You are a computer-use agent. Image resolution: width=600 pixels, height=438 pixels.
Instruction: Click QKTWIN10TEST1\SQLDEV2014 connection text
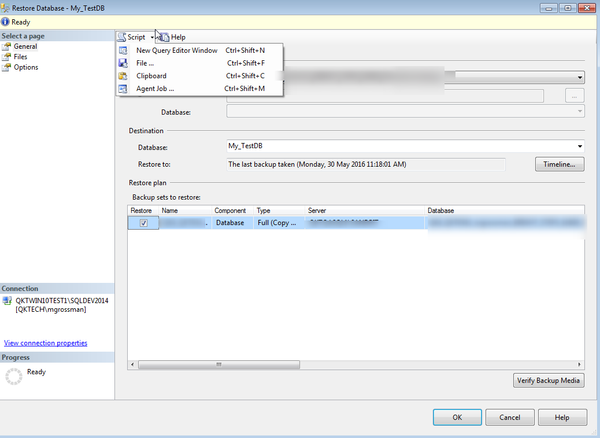(x=62, y=301)
